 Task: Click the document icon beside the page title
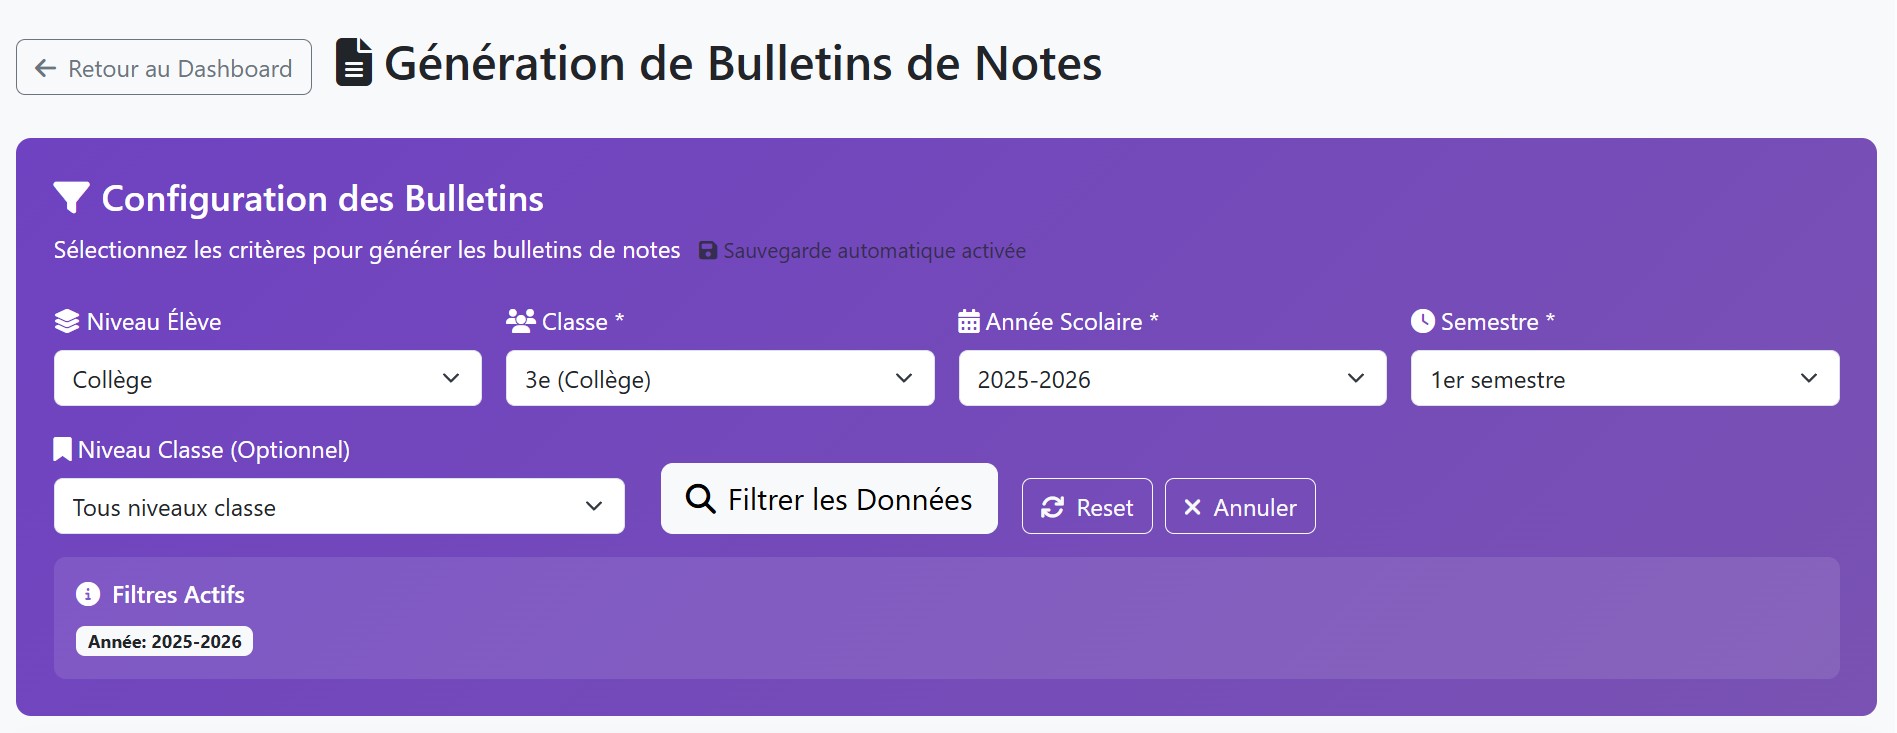(x=354, y=63)
